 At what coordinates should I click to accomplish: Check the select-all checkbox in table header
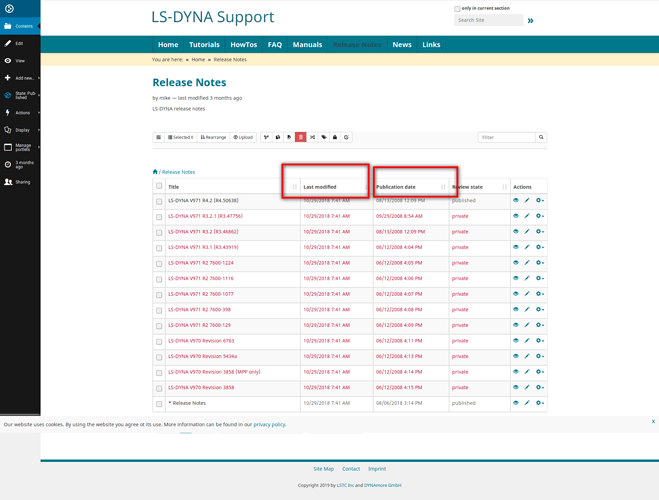[x=159, y=186]
